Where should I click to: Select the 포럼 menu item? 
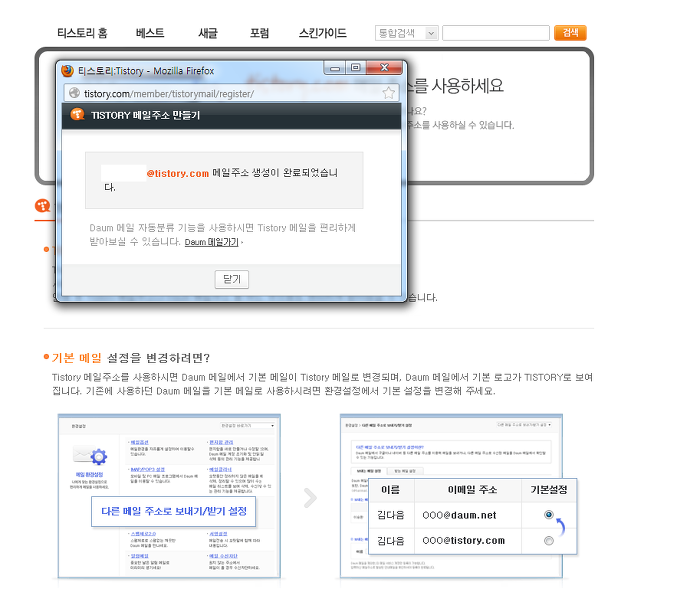(259, 33)
